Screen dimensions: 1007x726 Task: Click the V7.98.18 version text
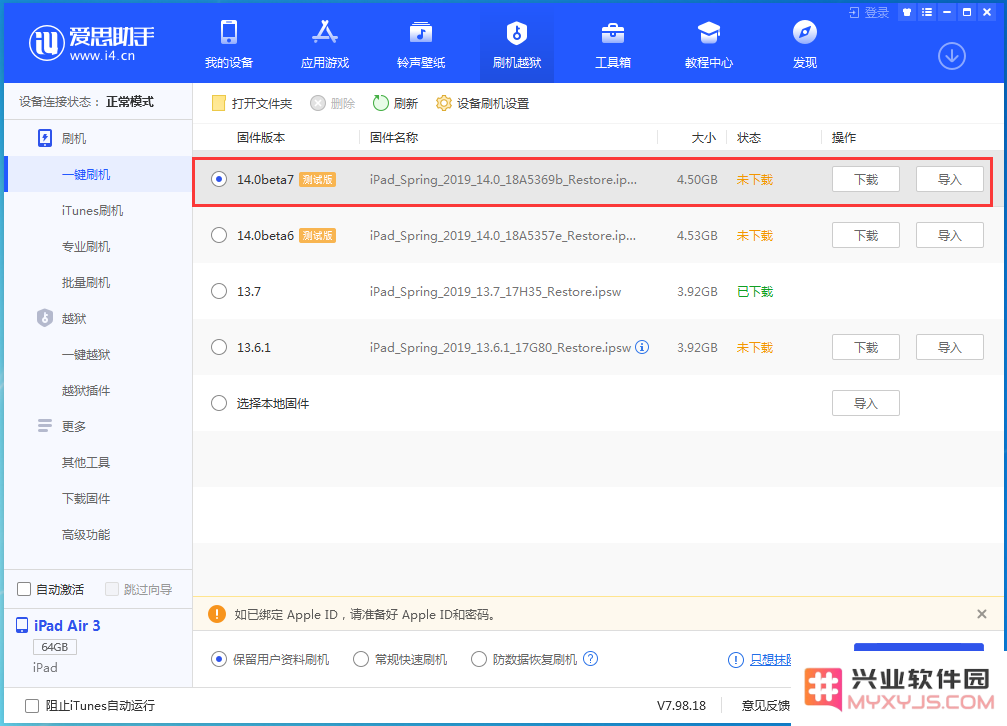point(681,705)
